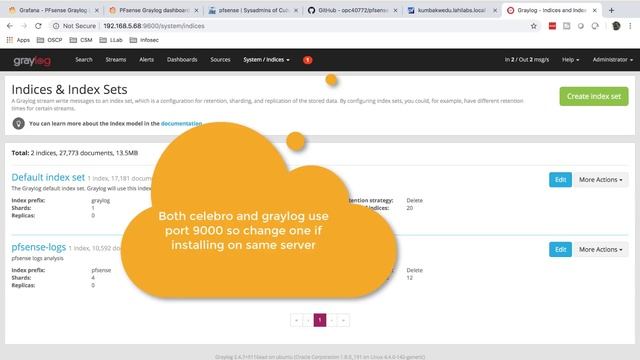This screenshot has height=360, width=640.
Task: Reload the page with the refresh icon
Action: pyautogui.click(x=38, y=26)
